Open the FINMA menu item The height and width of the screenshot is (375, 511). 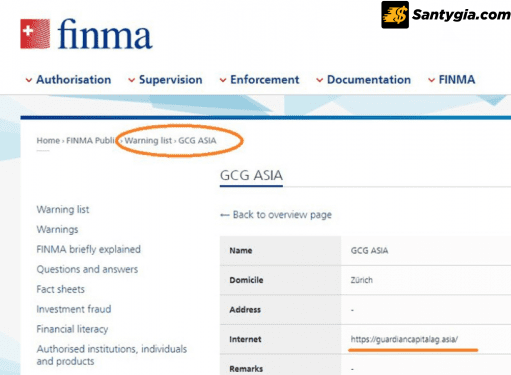[x=457, y=80]
